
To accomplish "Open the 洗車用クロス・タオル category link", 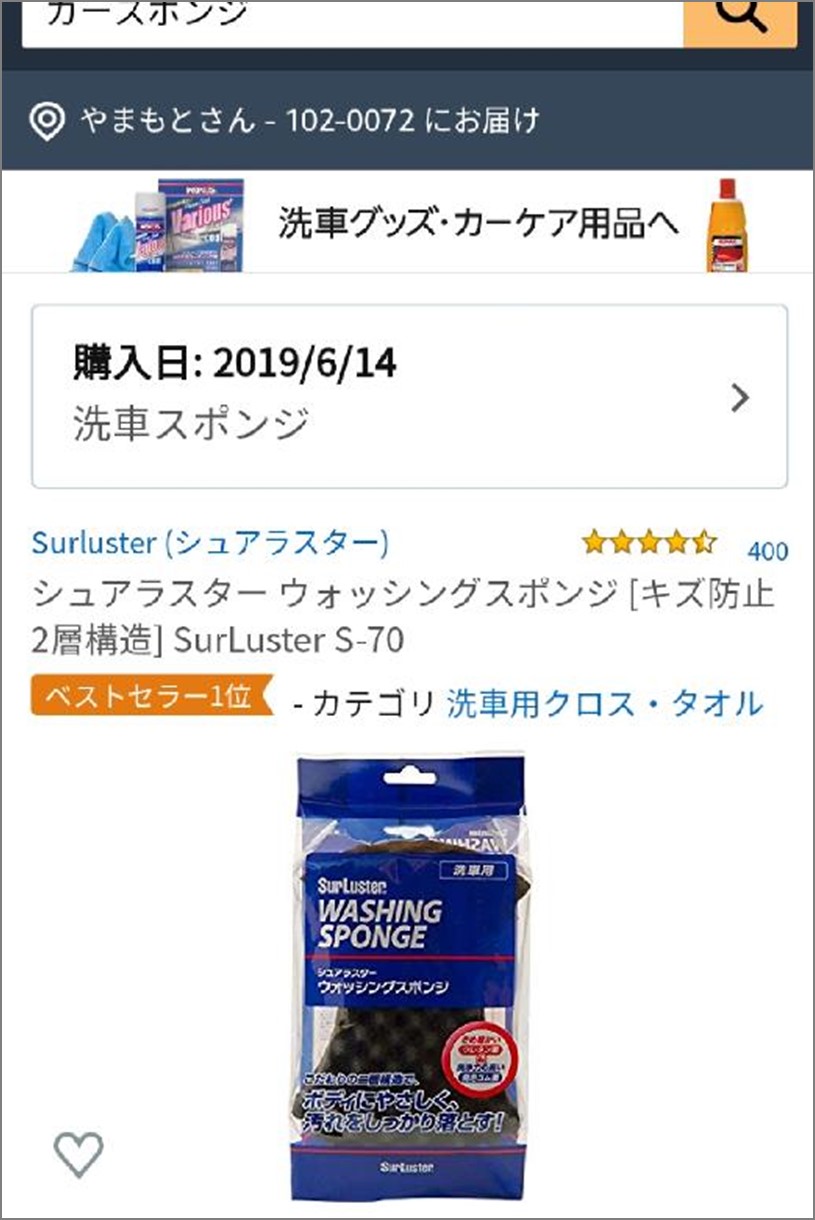I will pyautogui.click(x=604, y=704).
